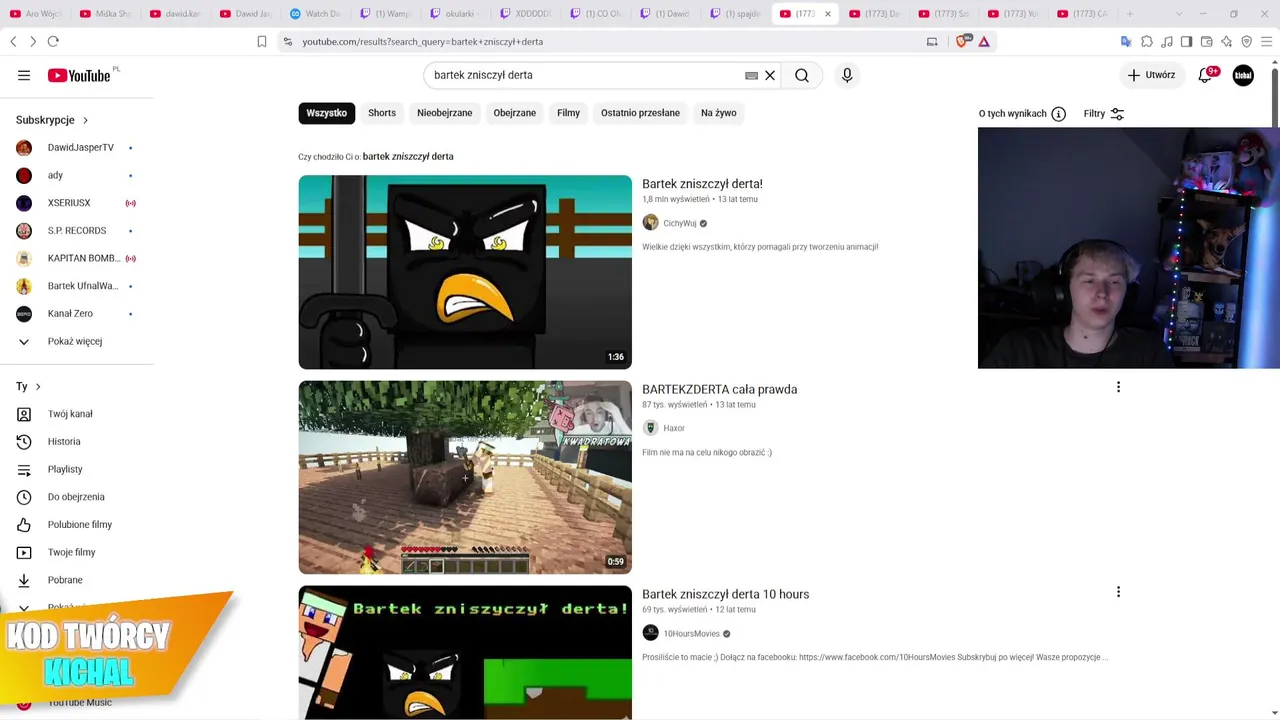Go to the YouTube home logo

coord(79,75)
